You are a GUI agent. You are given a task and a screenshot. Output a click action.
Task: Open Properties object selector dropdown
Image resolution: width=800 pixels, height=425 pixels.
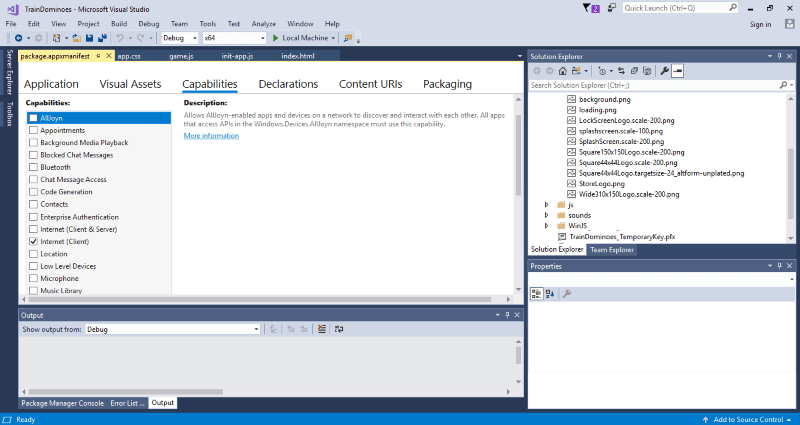792,279
